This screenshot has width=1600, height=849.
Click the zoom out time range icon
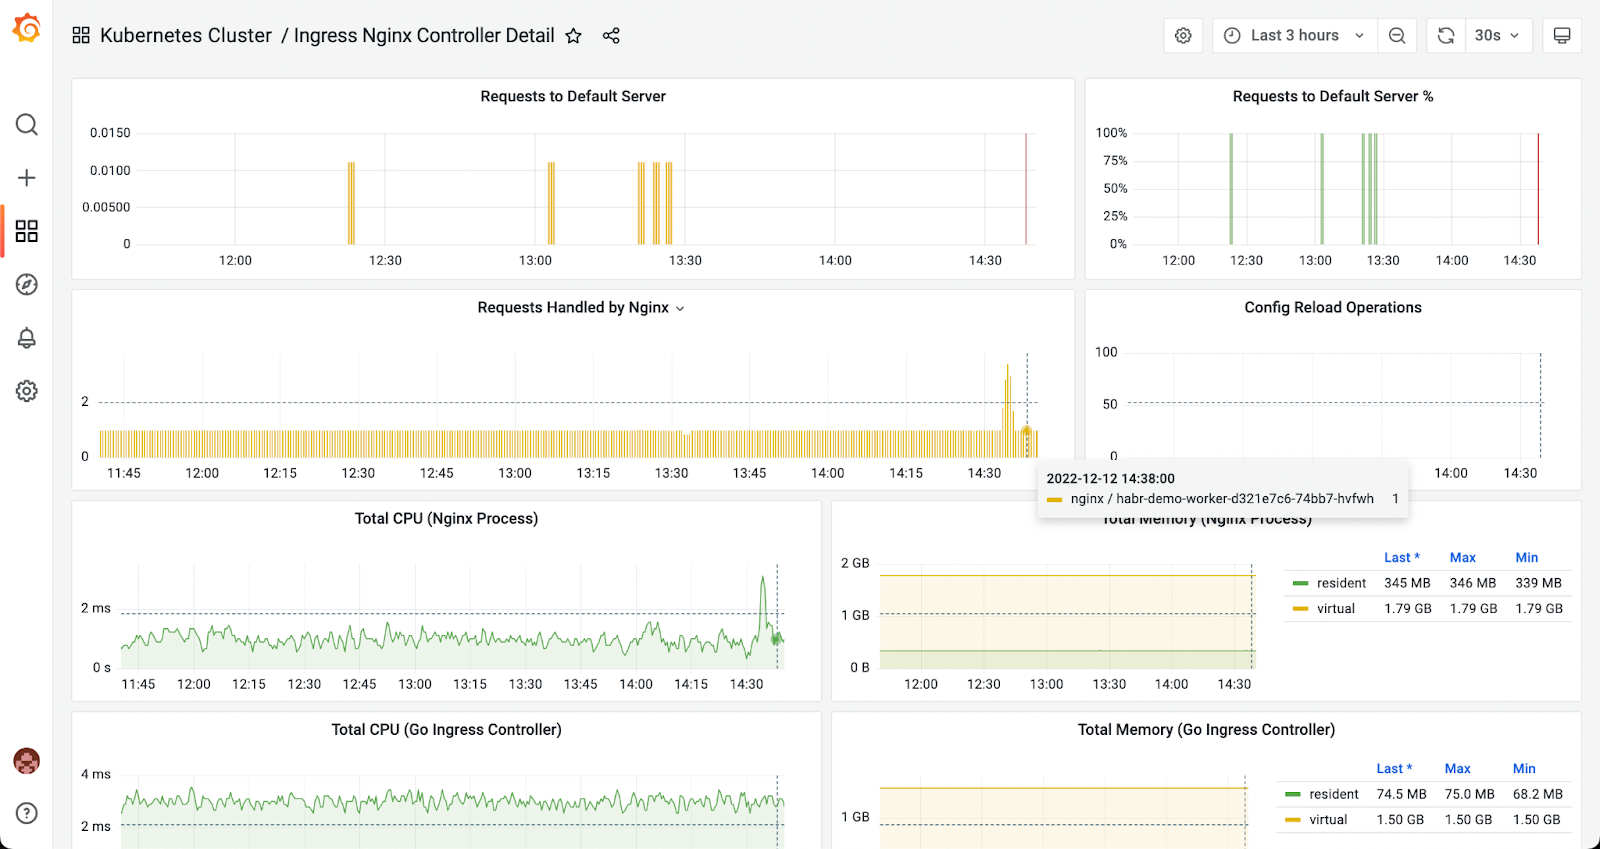click(x=1397, y=36)
